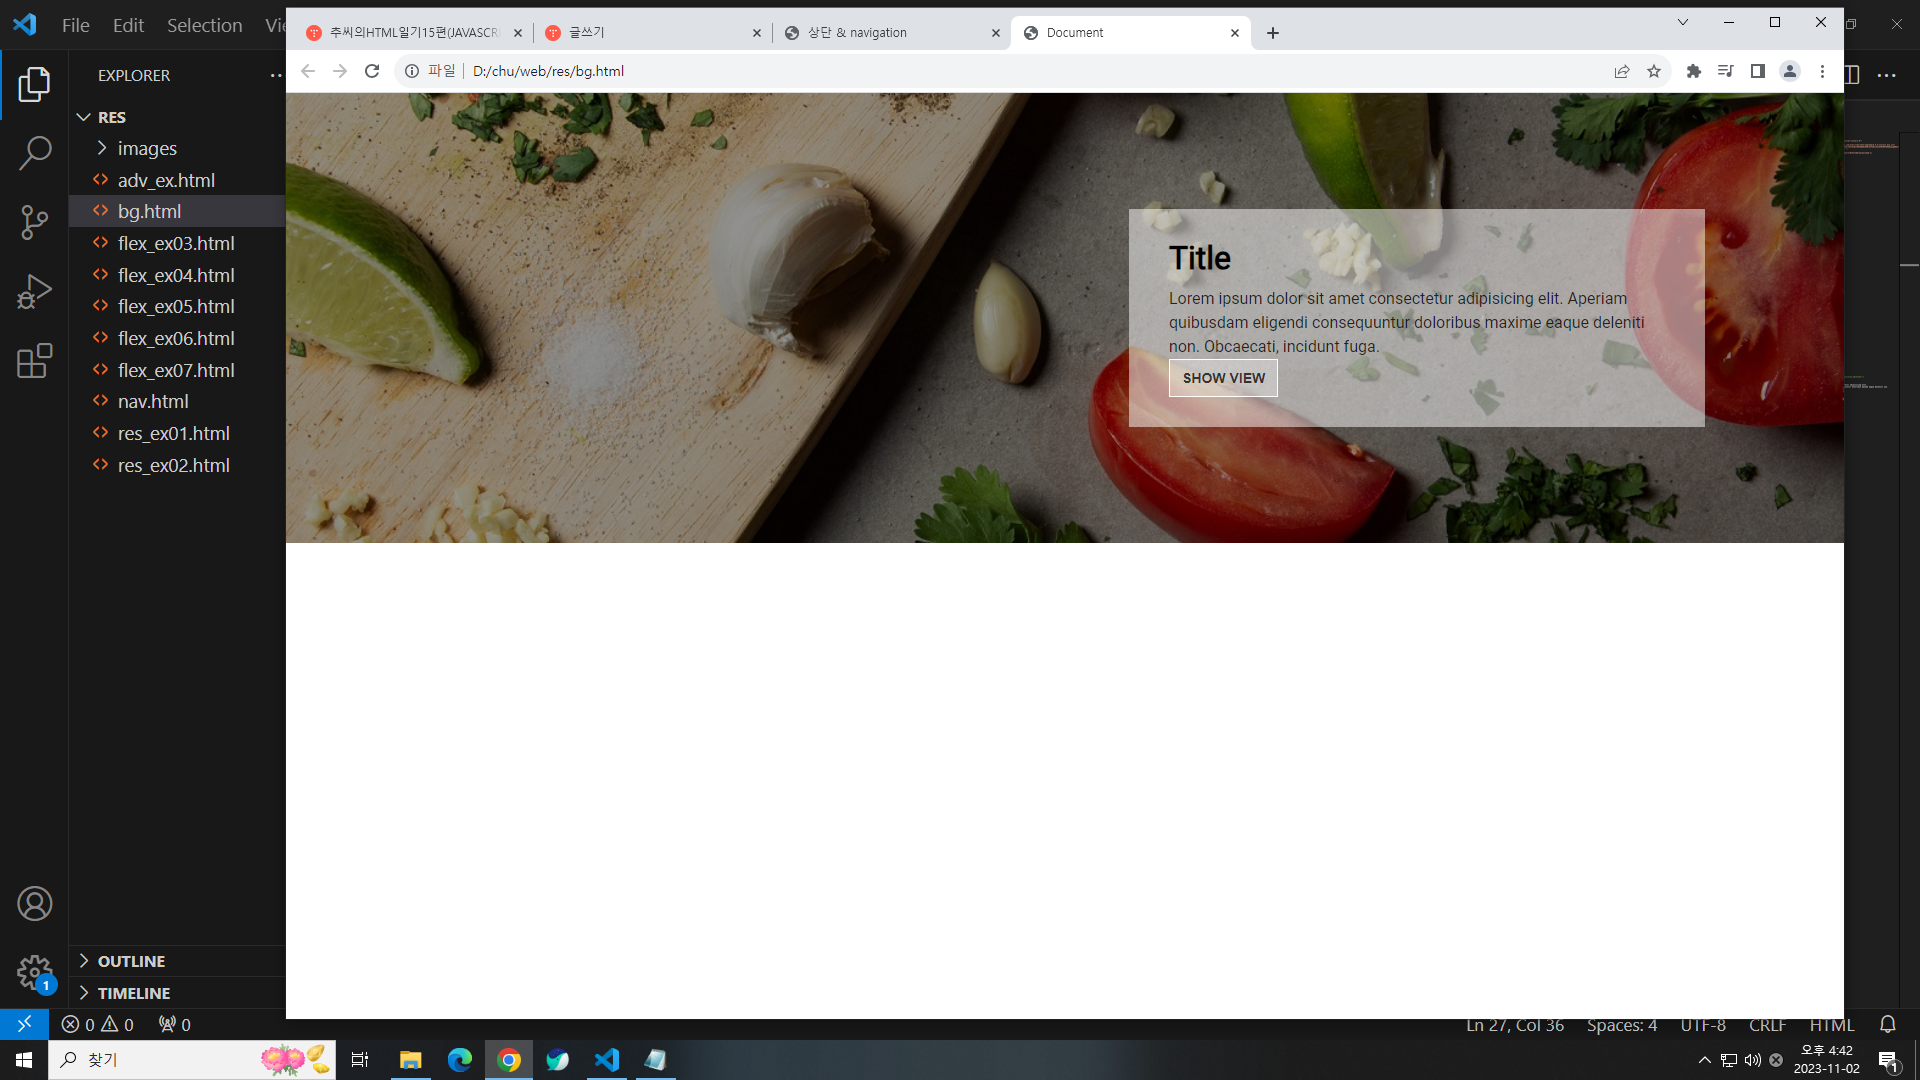Open the Extensions view
The height and width of the screenshot is (1080, 1920).
point(34,361)
